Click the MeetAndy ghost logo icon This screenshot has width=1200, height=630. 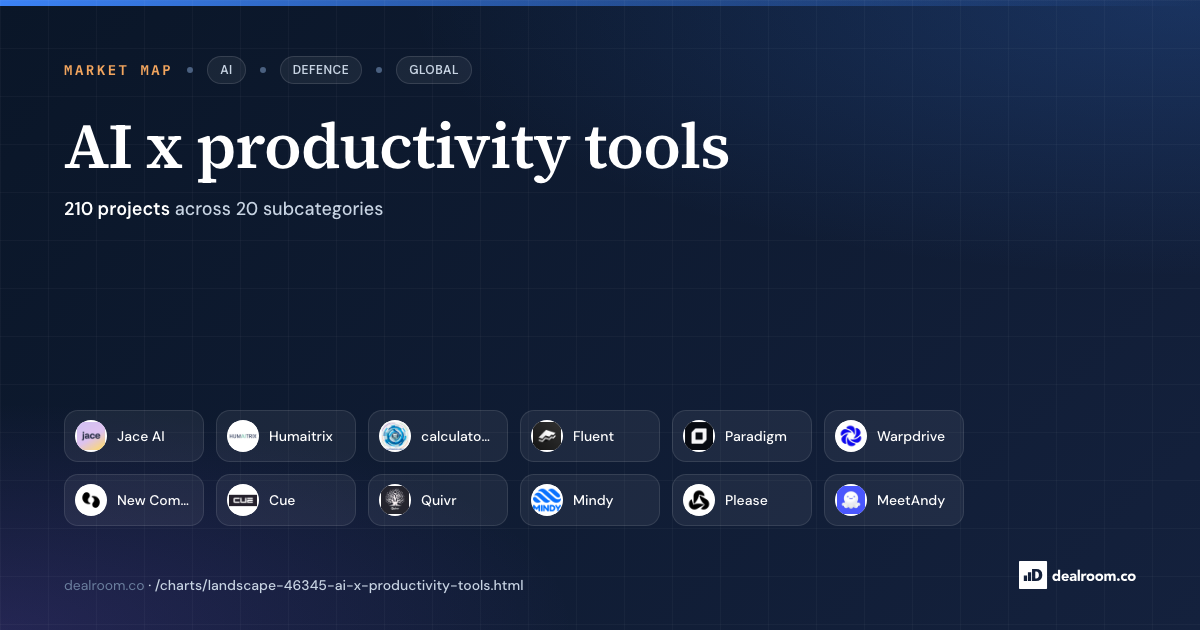point(851,500)
